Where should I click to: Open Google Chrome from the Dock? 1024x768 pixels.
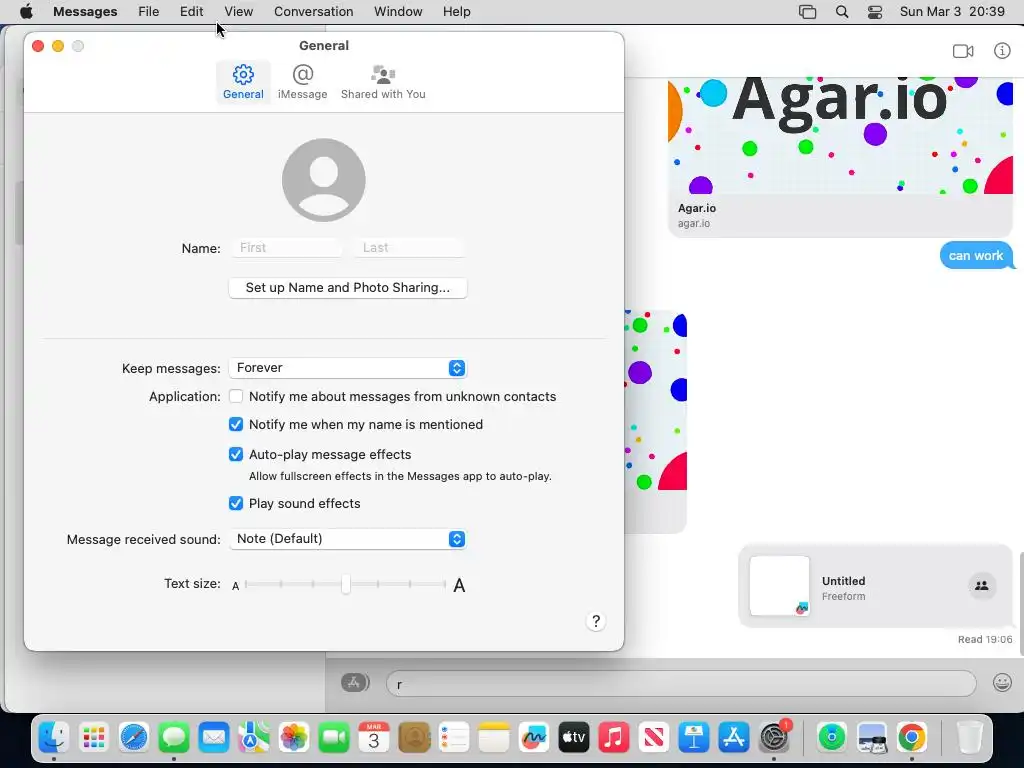pyautogui.click(x=912, y=738)
